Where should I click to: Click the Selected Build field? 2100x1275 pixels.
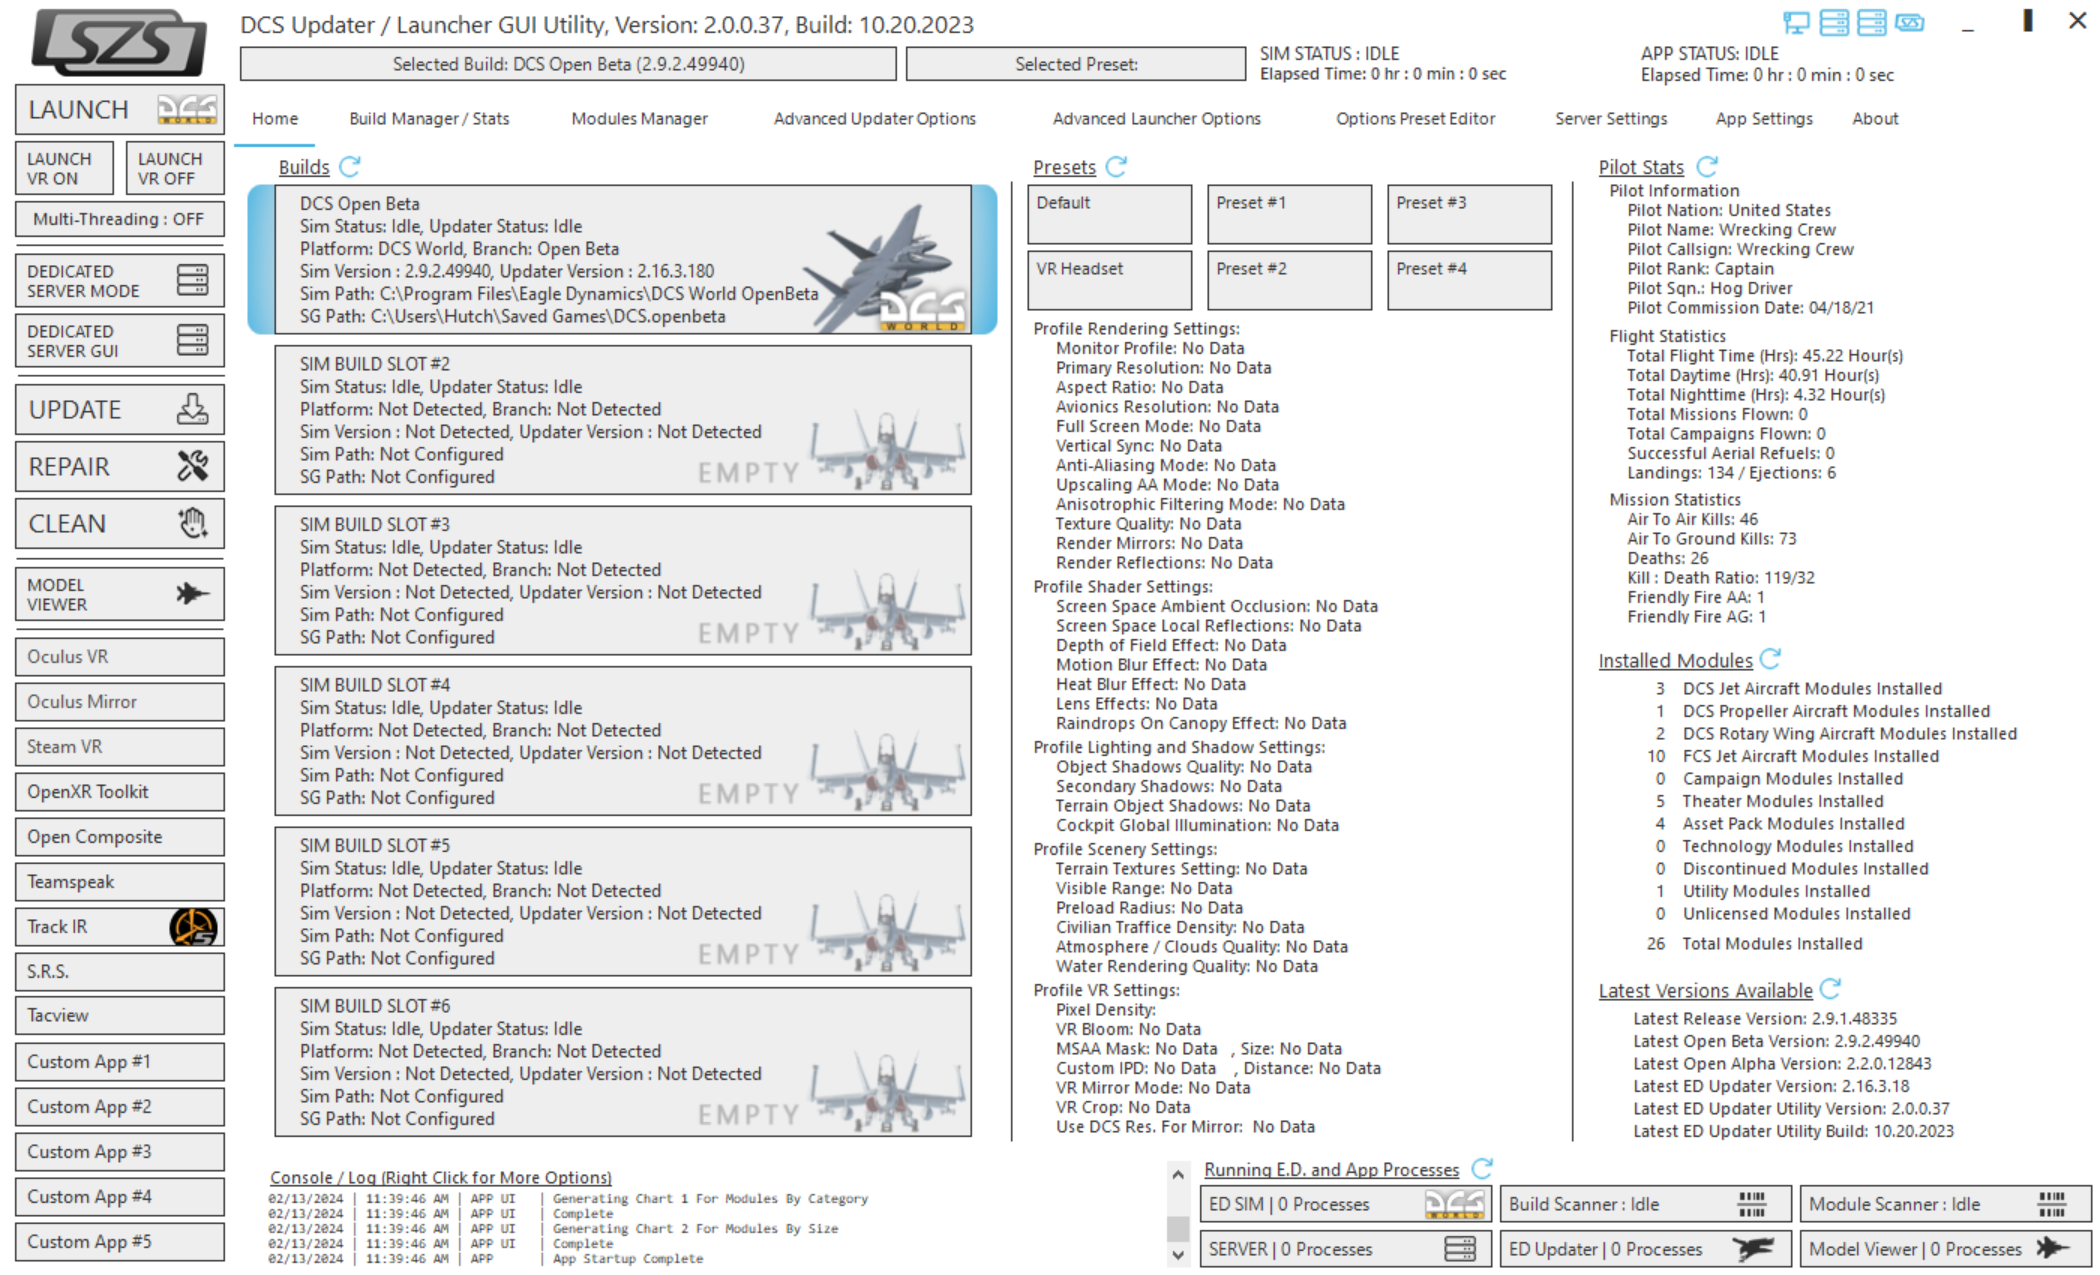[568, 64]
